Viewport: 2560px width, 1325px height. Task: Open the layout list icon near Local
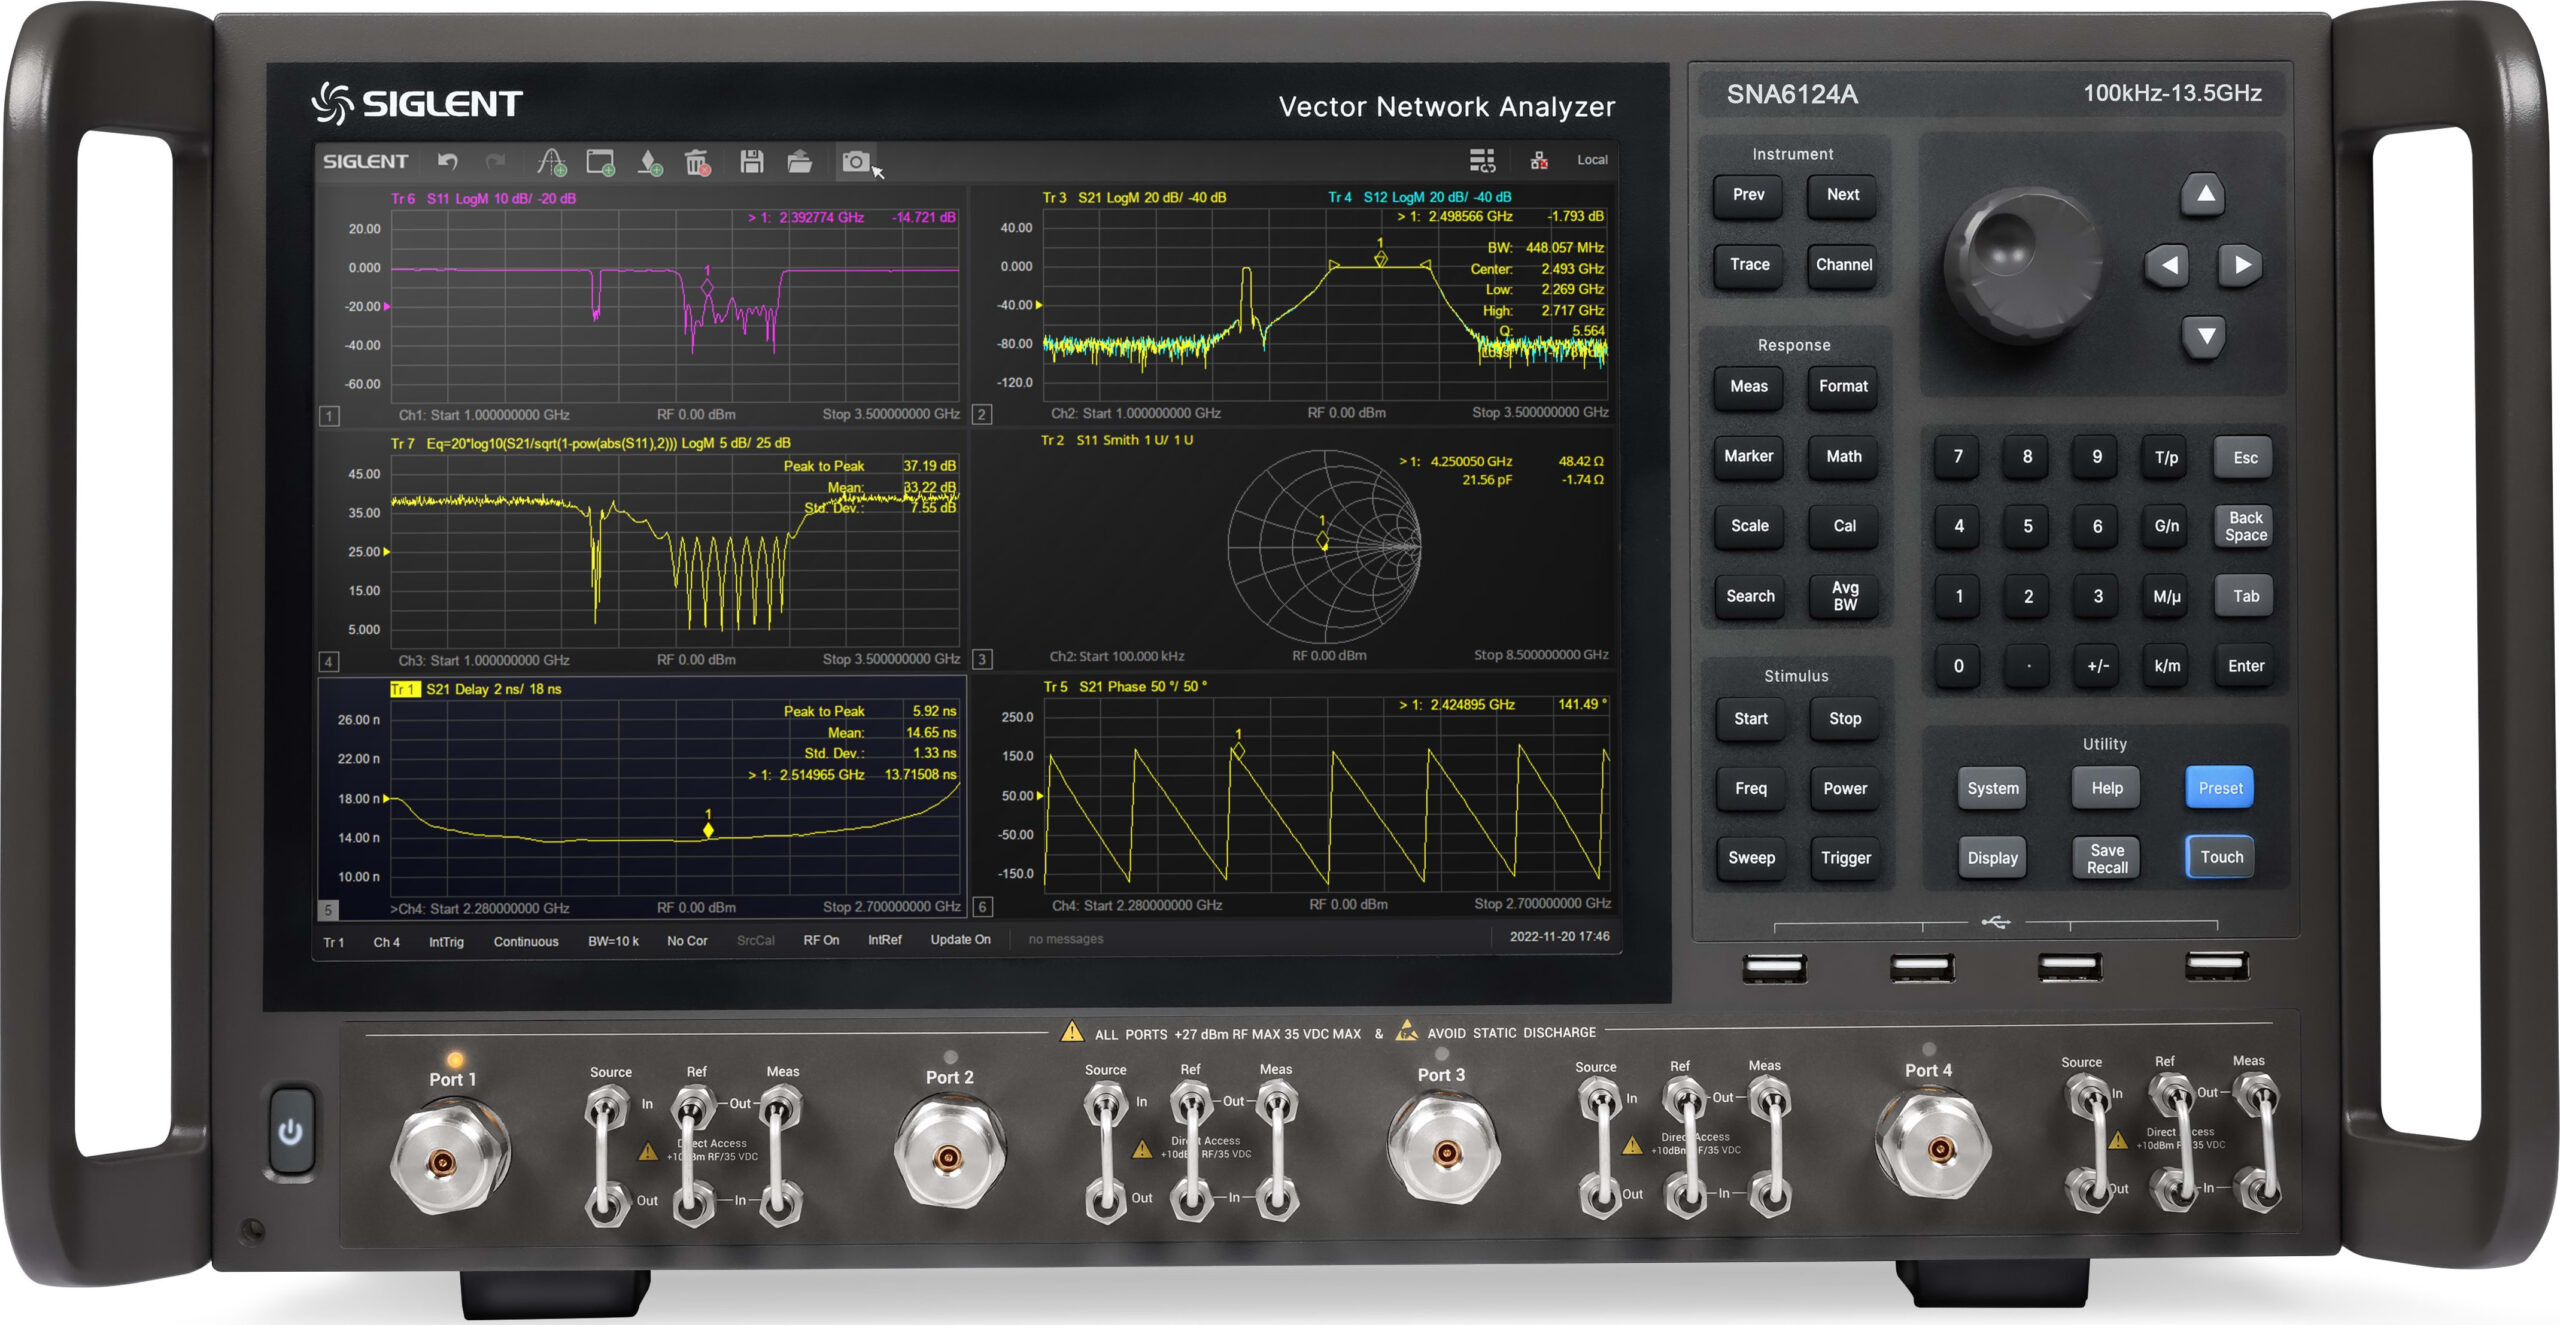pyautogui.click(x=1482, y=160)
